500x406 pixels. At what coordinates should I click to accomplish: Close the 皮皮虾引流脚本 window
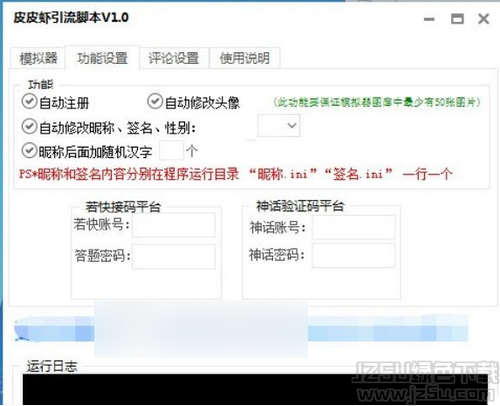coord(483,19)
